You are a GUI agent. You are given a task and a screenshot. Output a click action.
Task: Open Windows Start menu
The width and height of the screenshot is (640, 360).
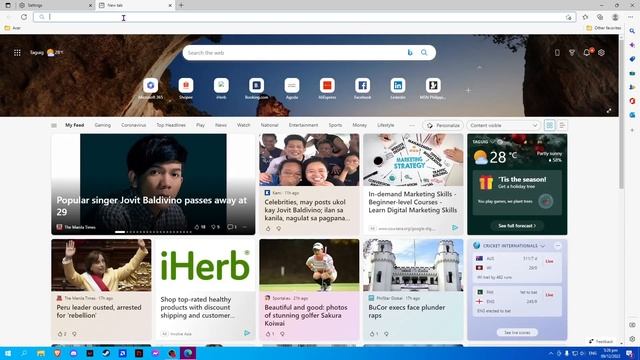tap(8, 353)
